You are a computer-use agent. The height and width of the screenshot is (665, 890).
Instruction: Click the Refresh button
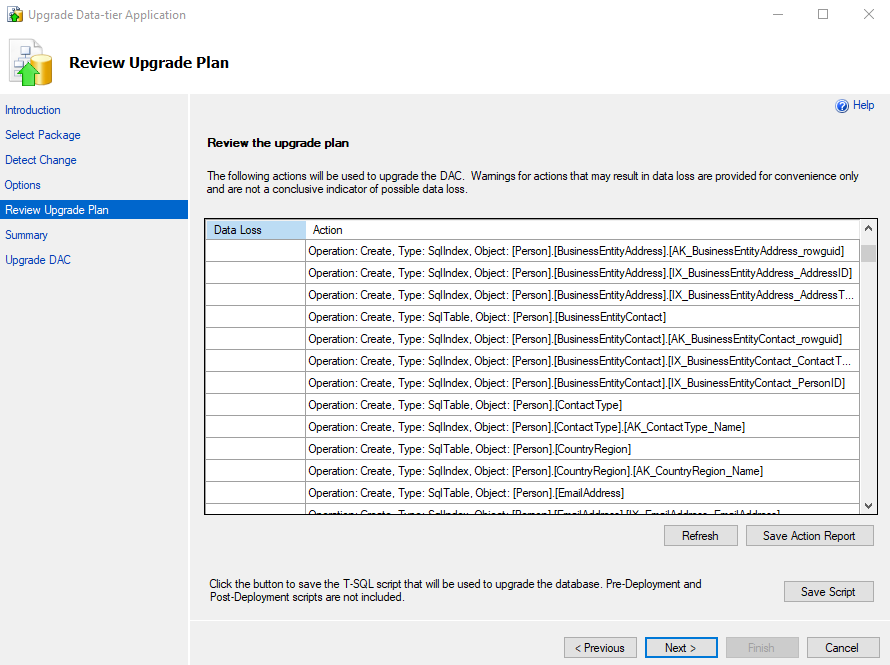click(700, 536)
